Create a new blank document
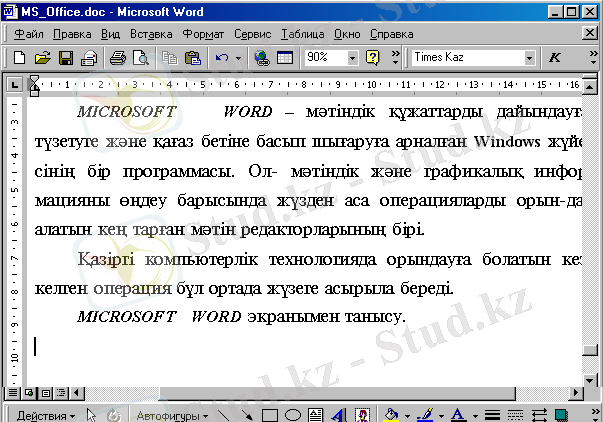 coord(19,58)
